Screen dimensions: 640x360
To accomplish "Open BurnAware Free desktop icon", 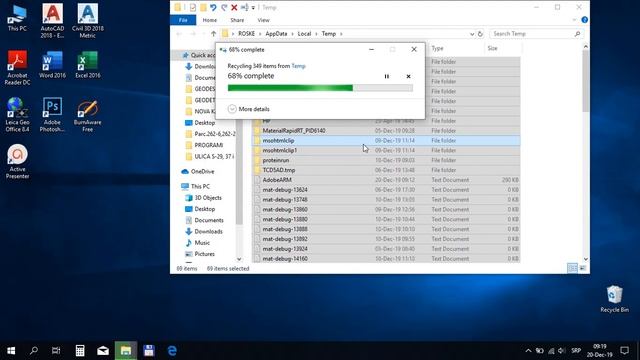I will [x=87, y=115].
